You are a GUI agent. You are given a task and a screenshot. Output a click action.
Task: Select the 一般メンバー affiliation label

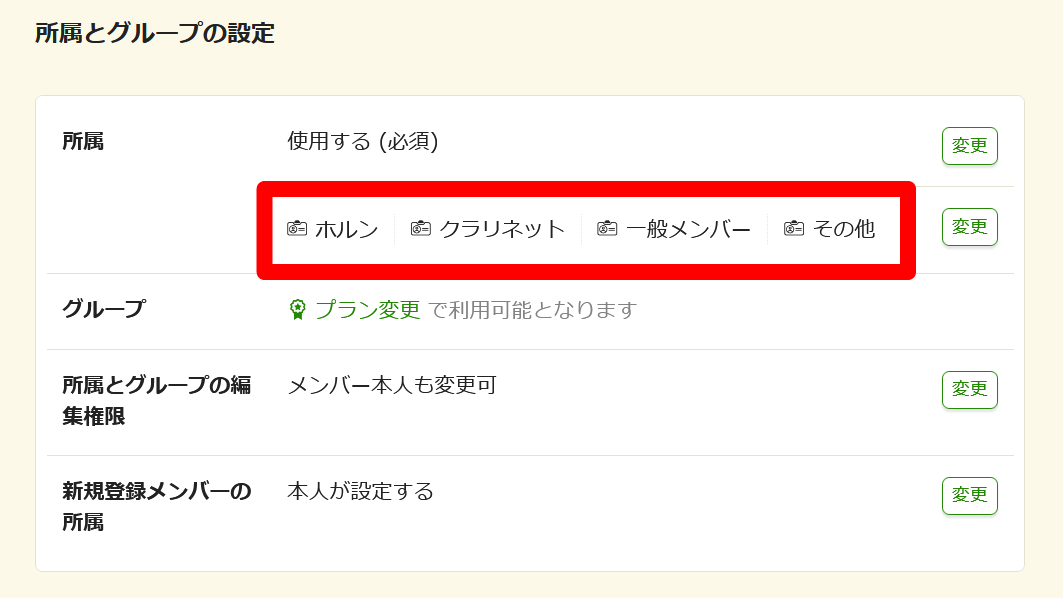(688, 229)
